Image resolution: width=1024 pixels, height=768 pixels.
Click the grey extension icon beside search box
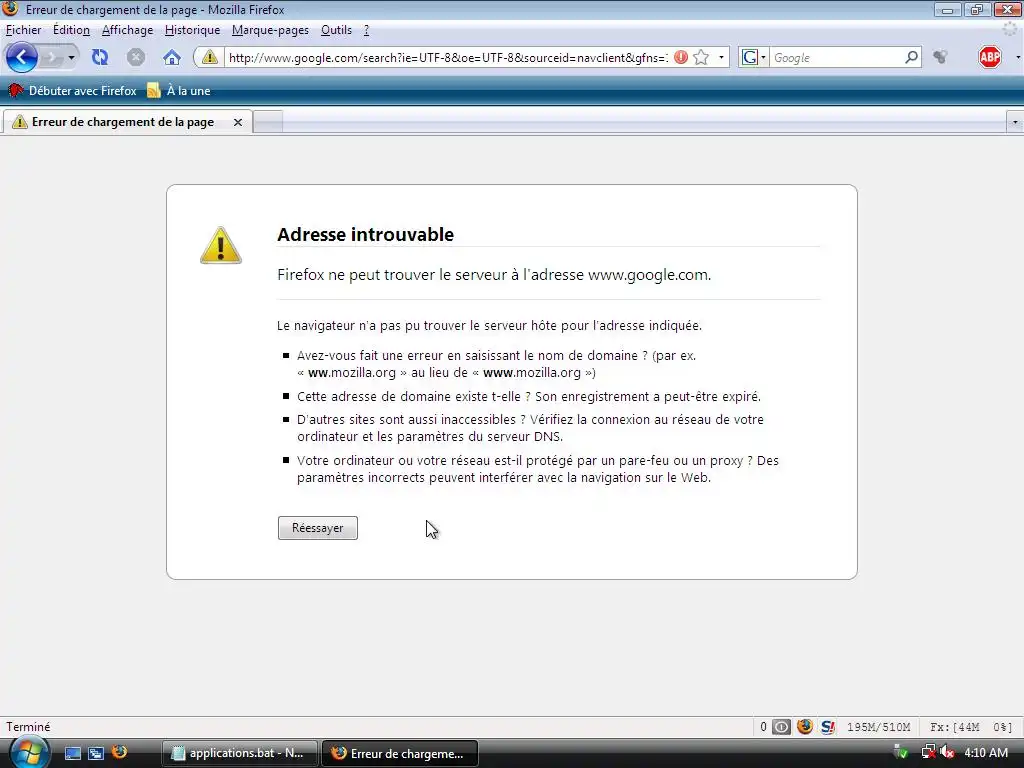tap(940, 57)
